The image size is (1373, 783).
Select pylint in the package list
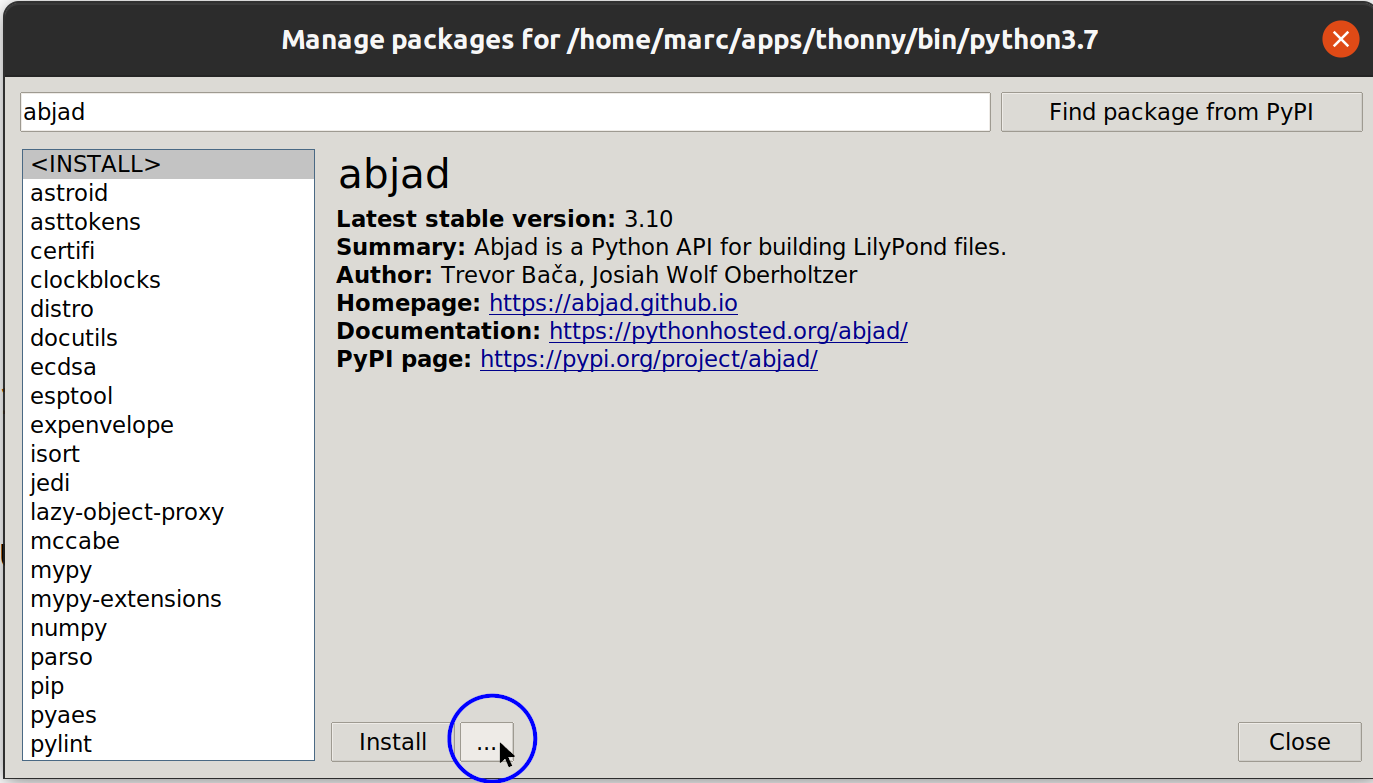click(x=61, y=744)
